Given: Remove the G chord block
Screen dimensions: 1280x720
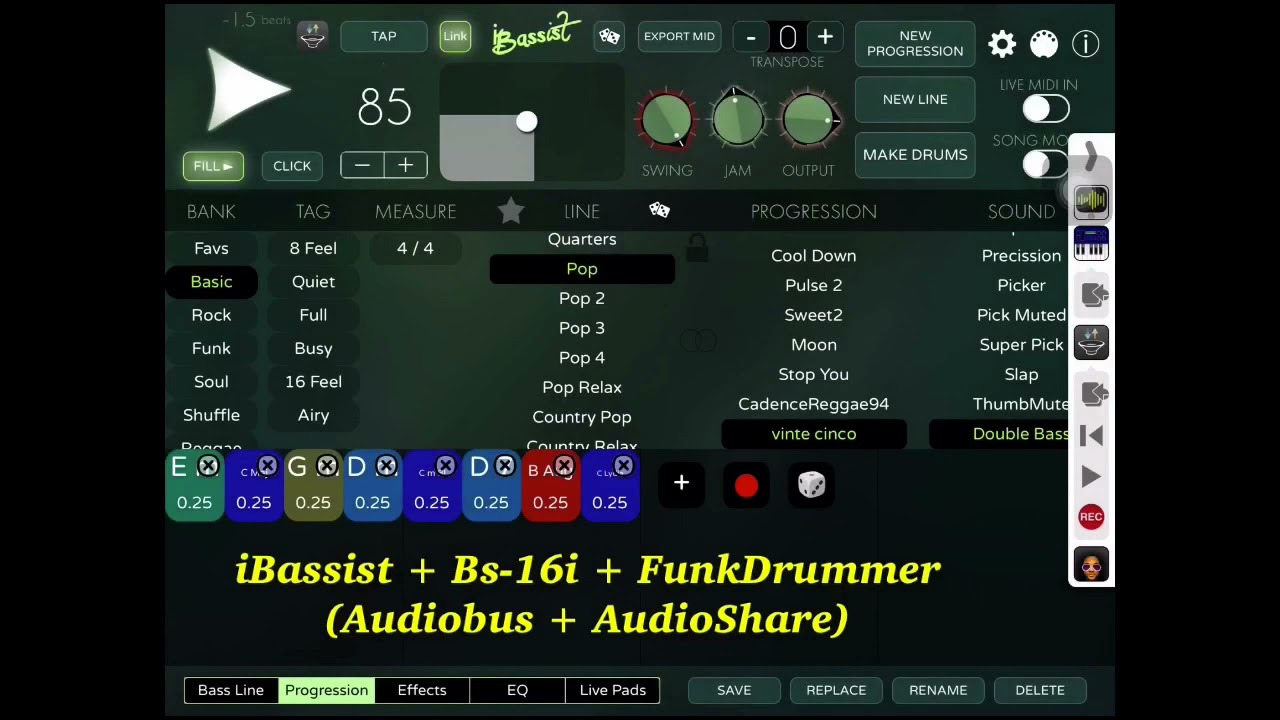Looking at the screenshot, I should [x=327, y=466].
